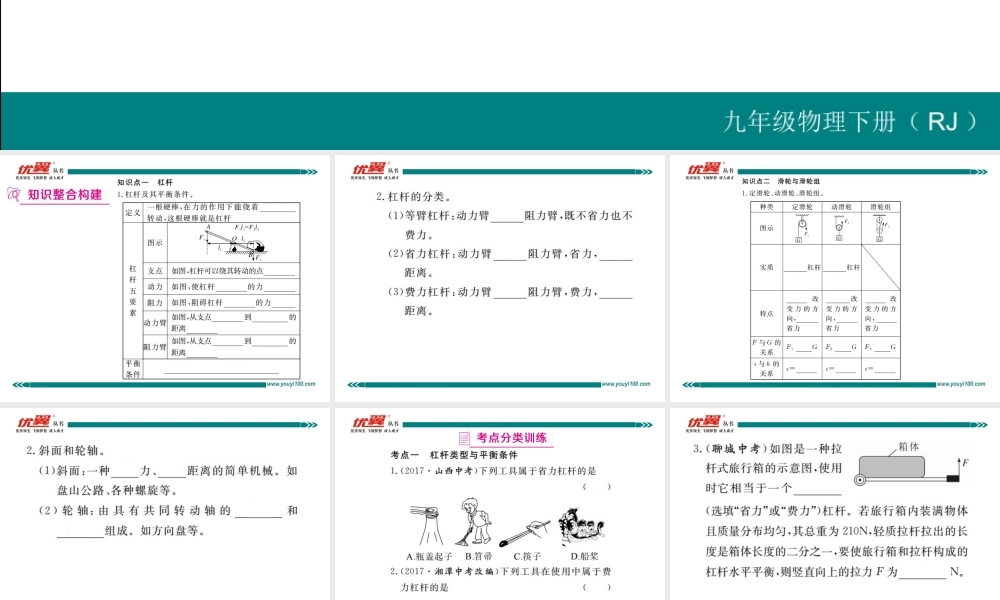Click the 知识整合构建 pink banner button

pyautogui.click(x=65, y=196)
